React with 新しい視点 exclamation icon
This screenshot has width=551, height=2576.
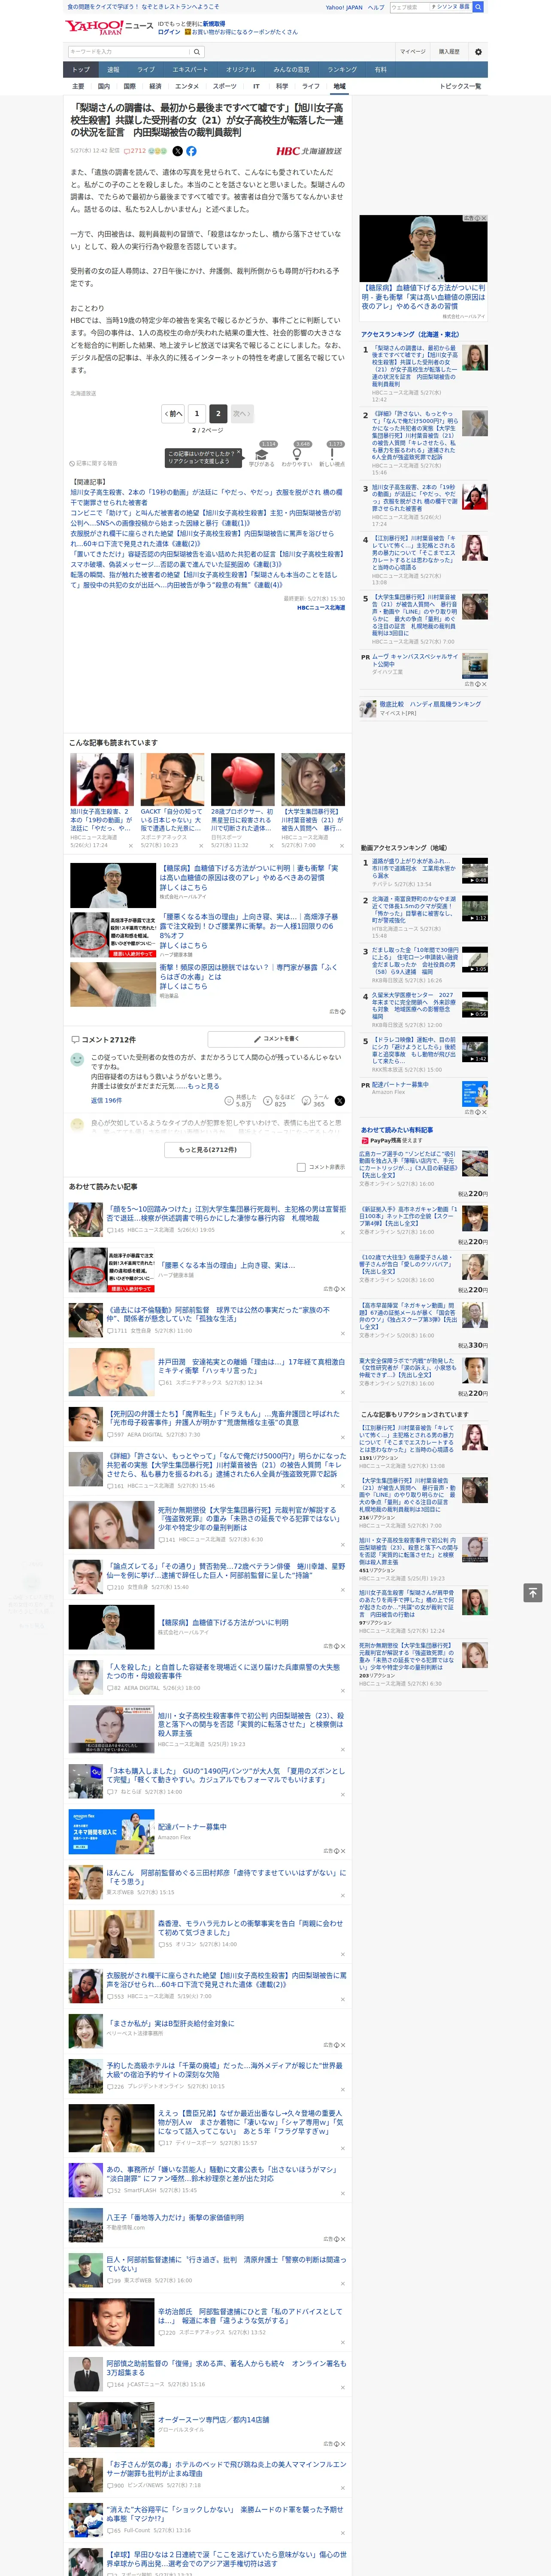(x=332, y=453)
